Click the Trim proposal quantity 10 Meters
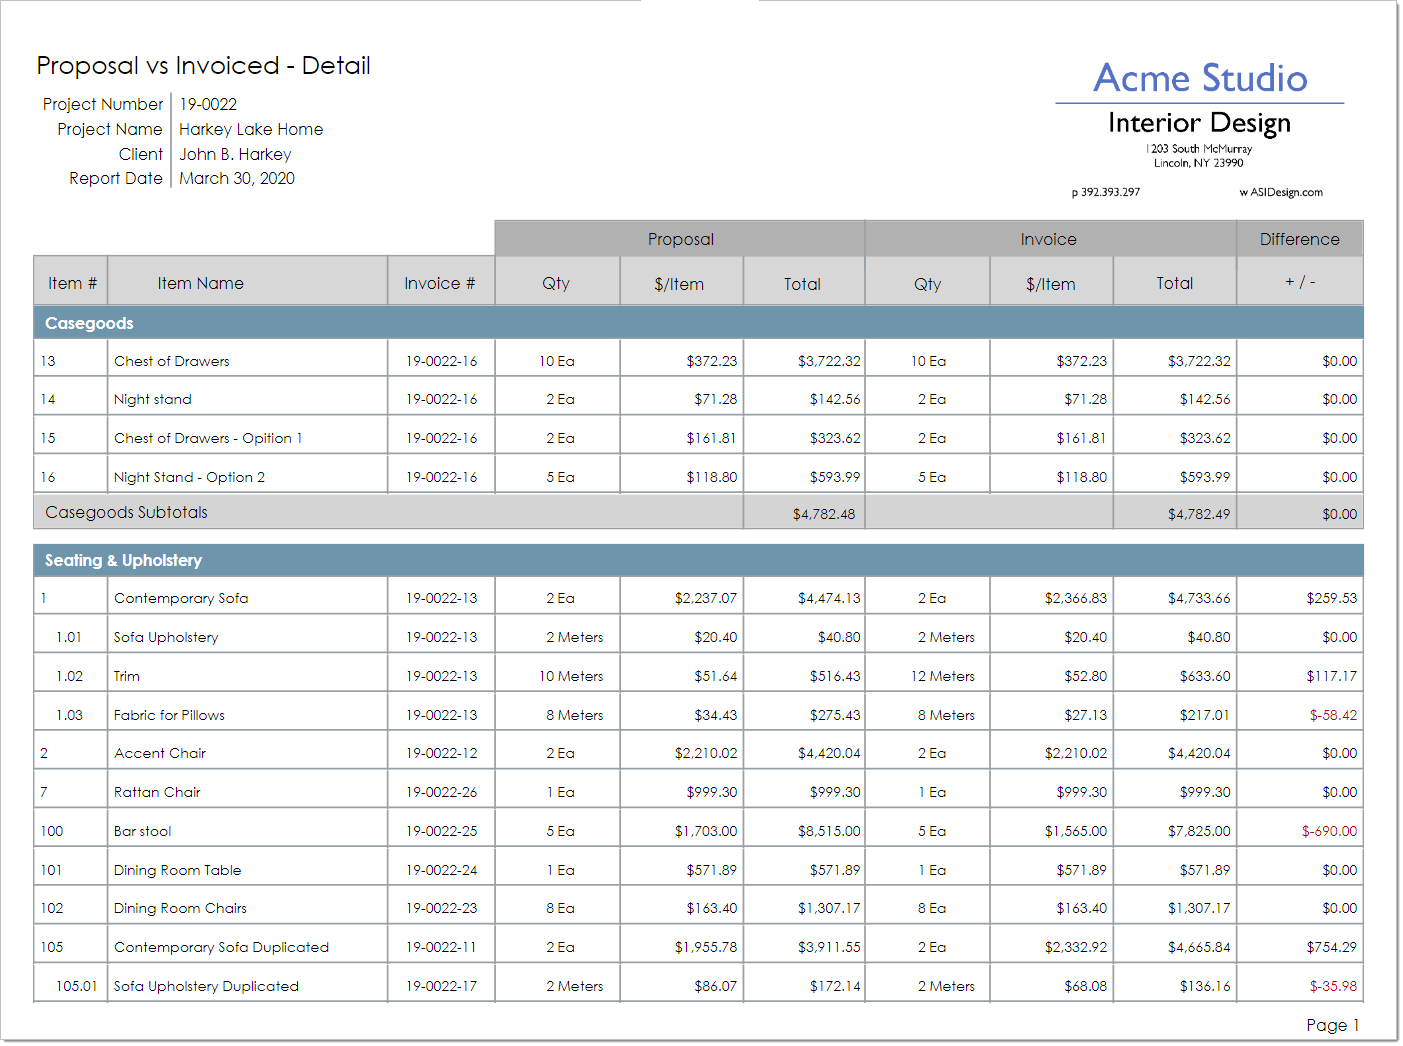This screenshot has height=1046, width=1403. coord(571,676)
